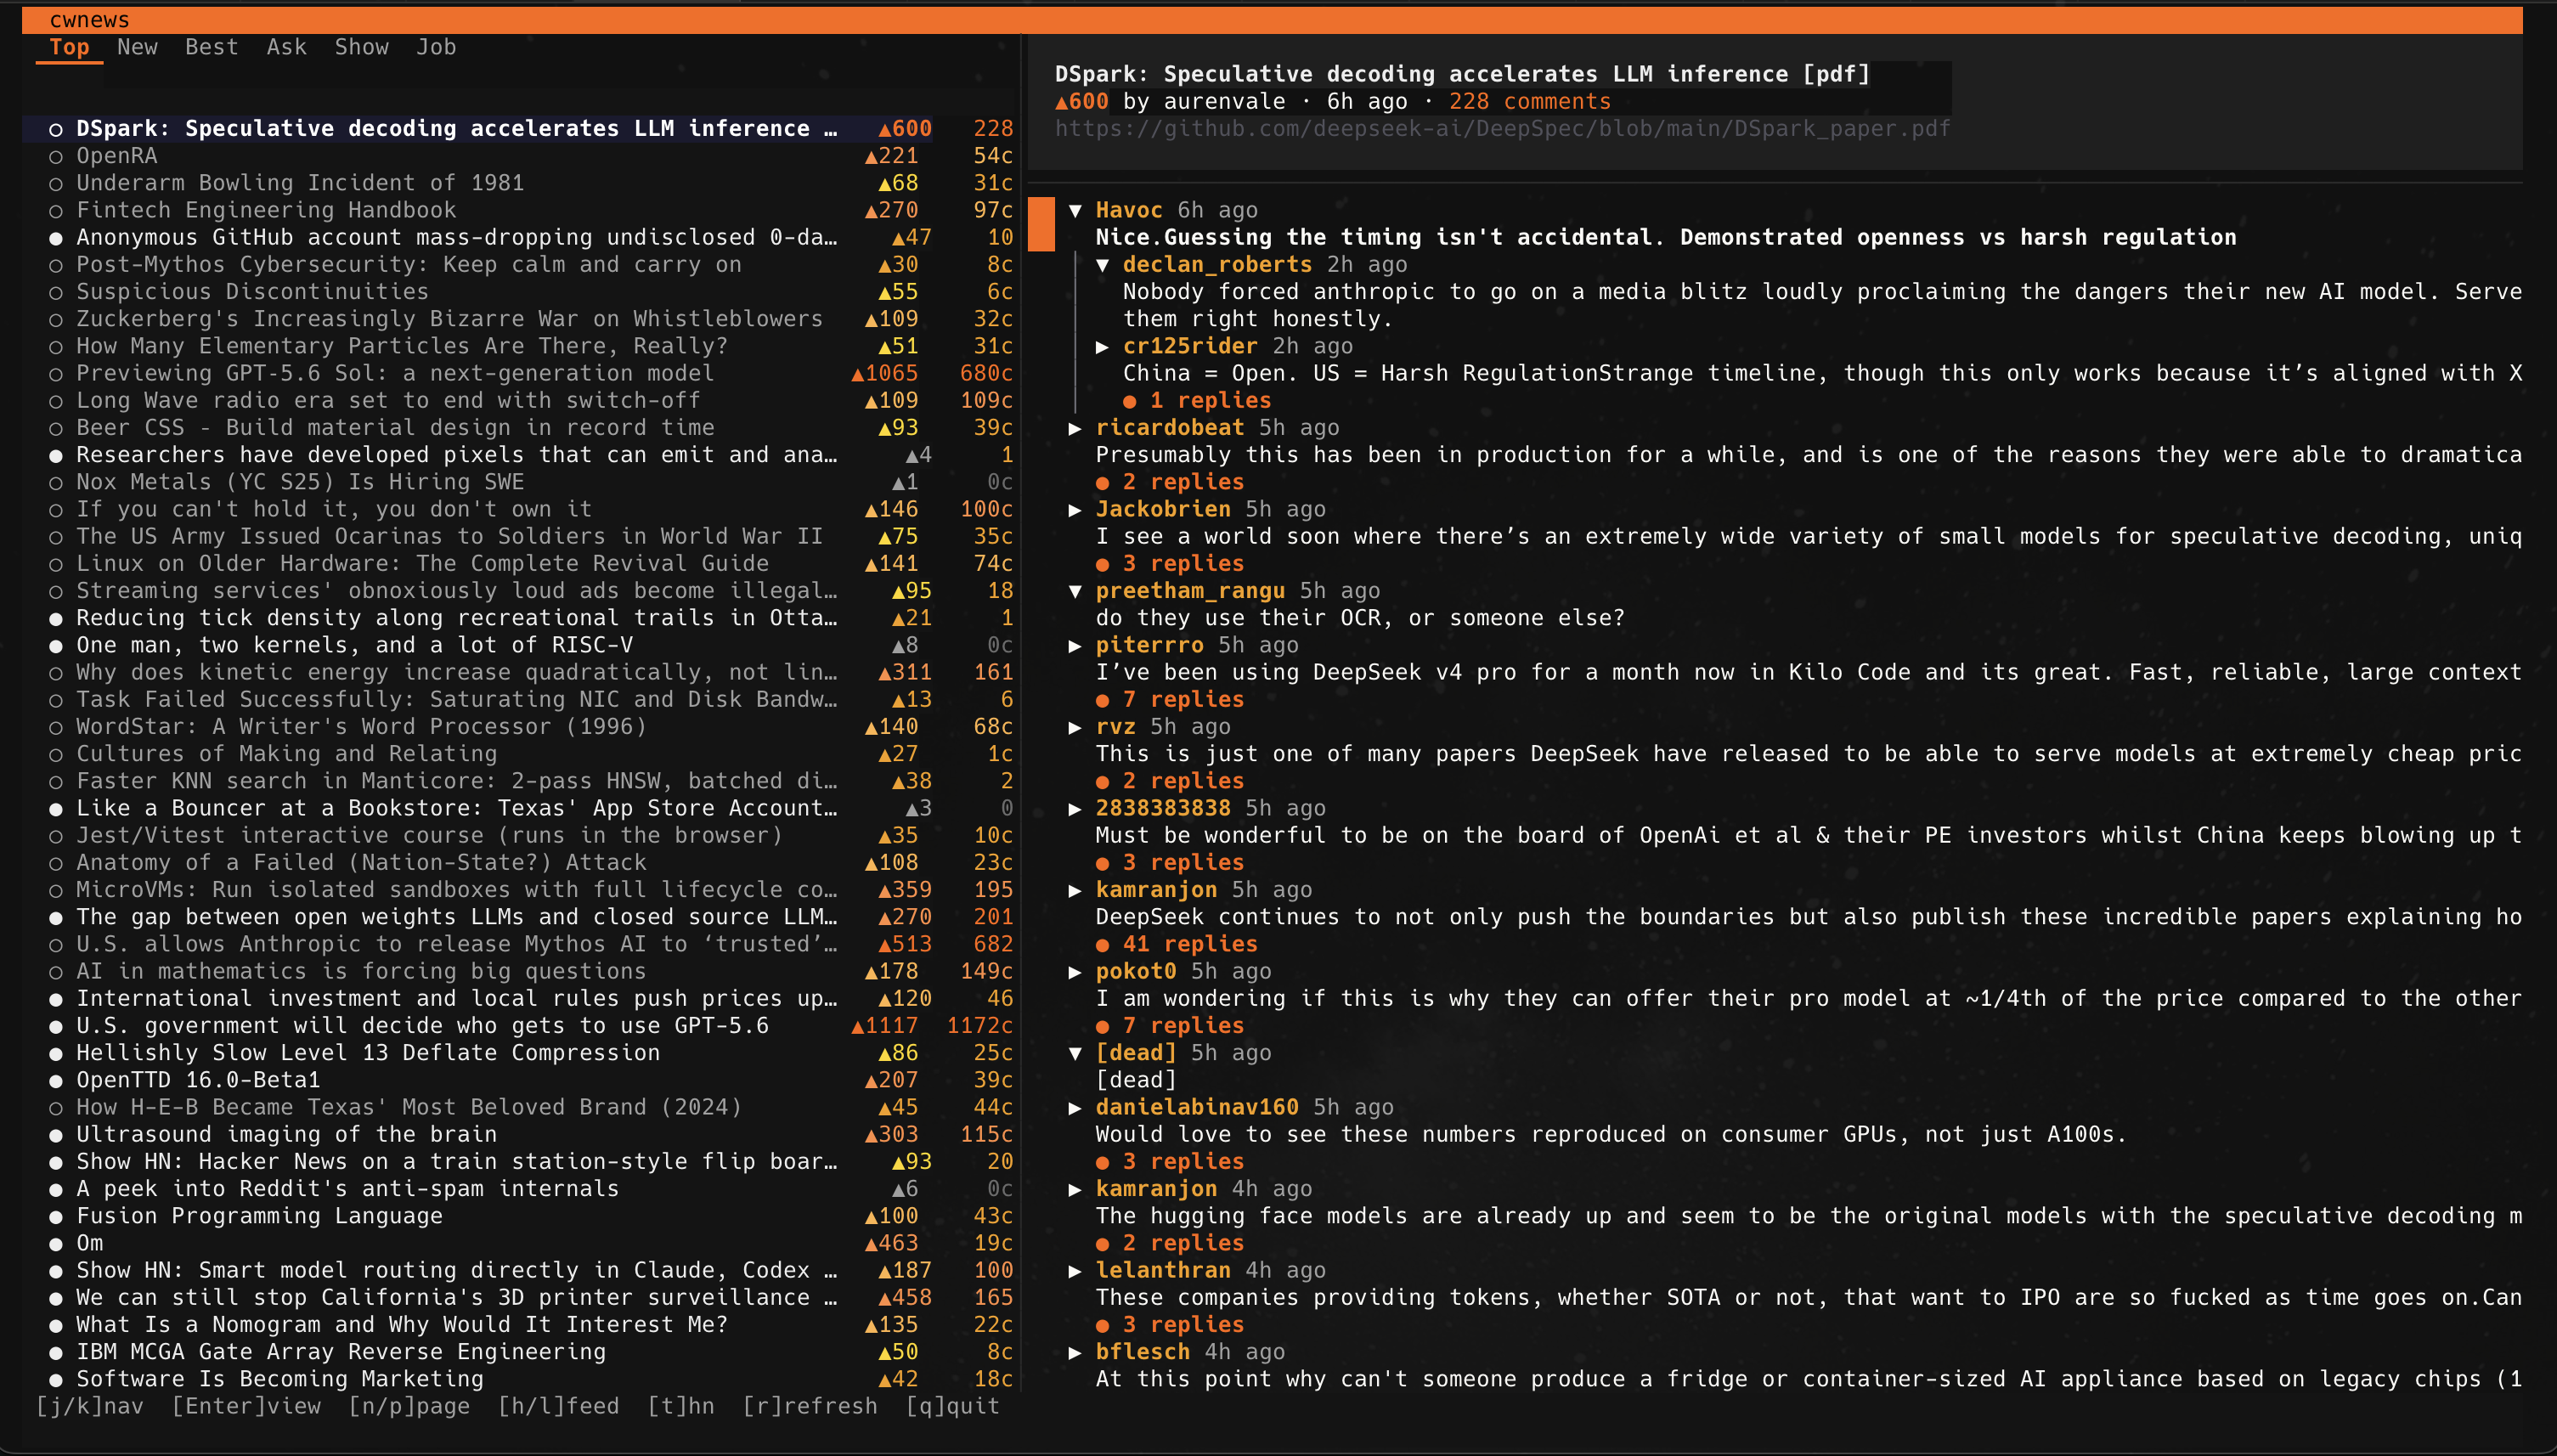Click the marker beside Fintech Engineering Handbook
Viewport: 2557px width, 1456px height.
[x=56, y=211]
